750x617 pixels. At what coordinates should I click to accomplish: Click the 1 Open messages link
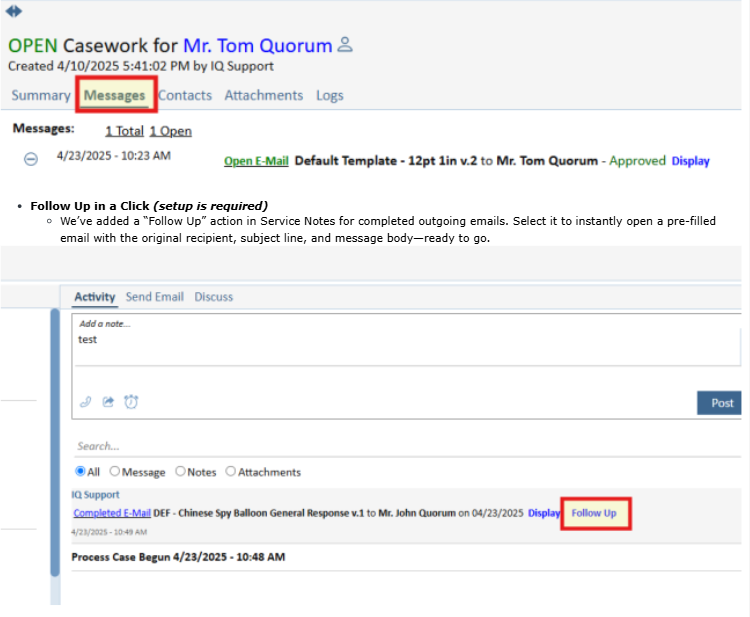point(170,131)
